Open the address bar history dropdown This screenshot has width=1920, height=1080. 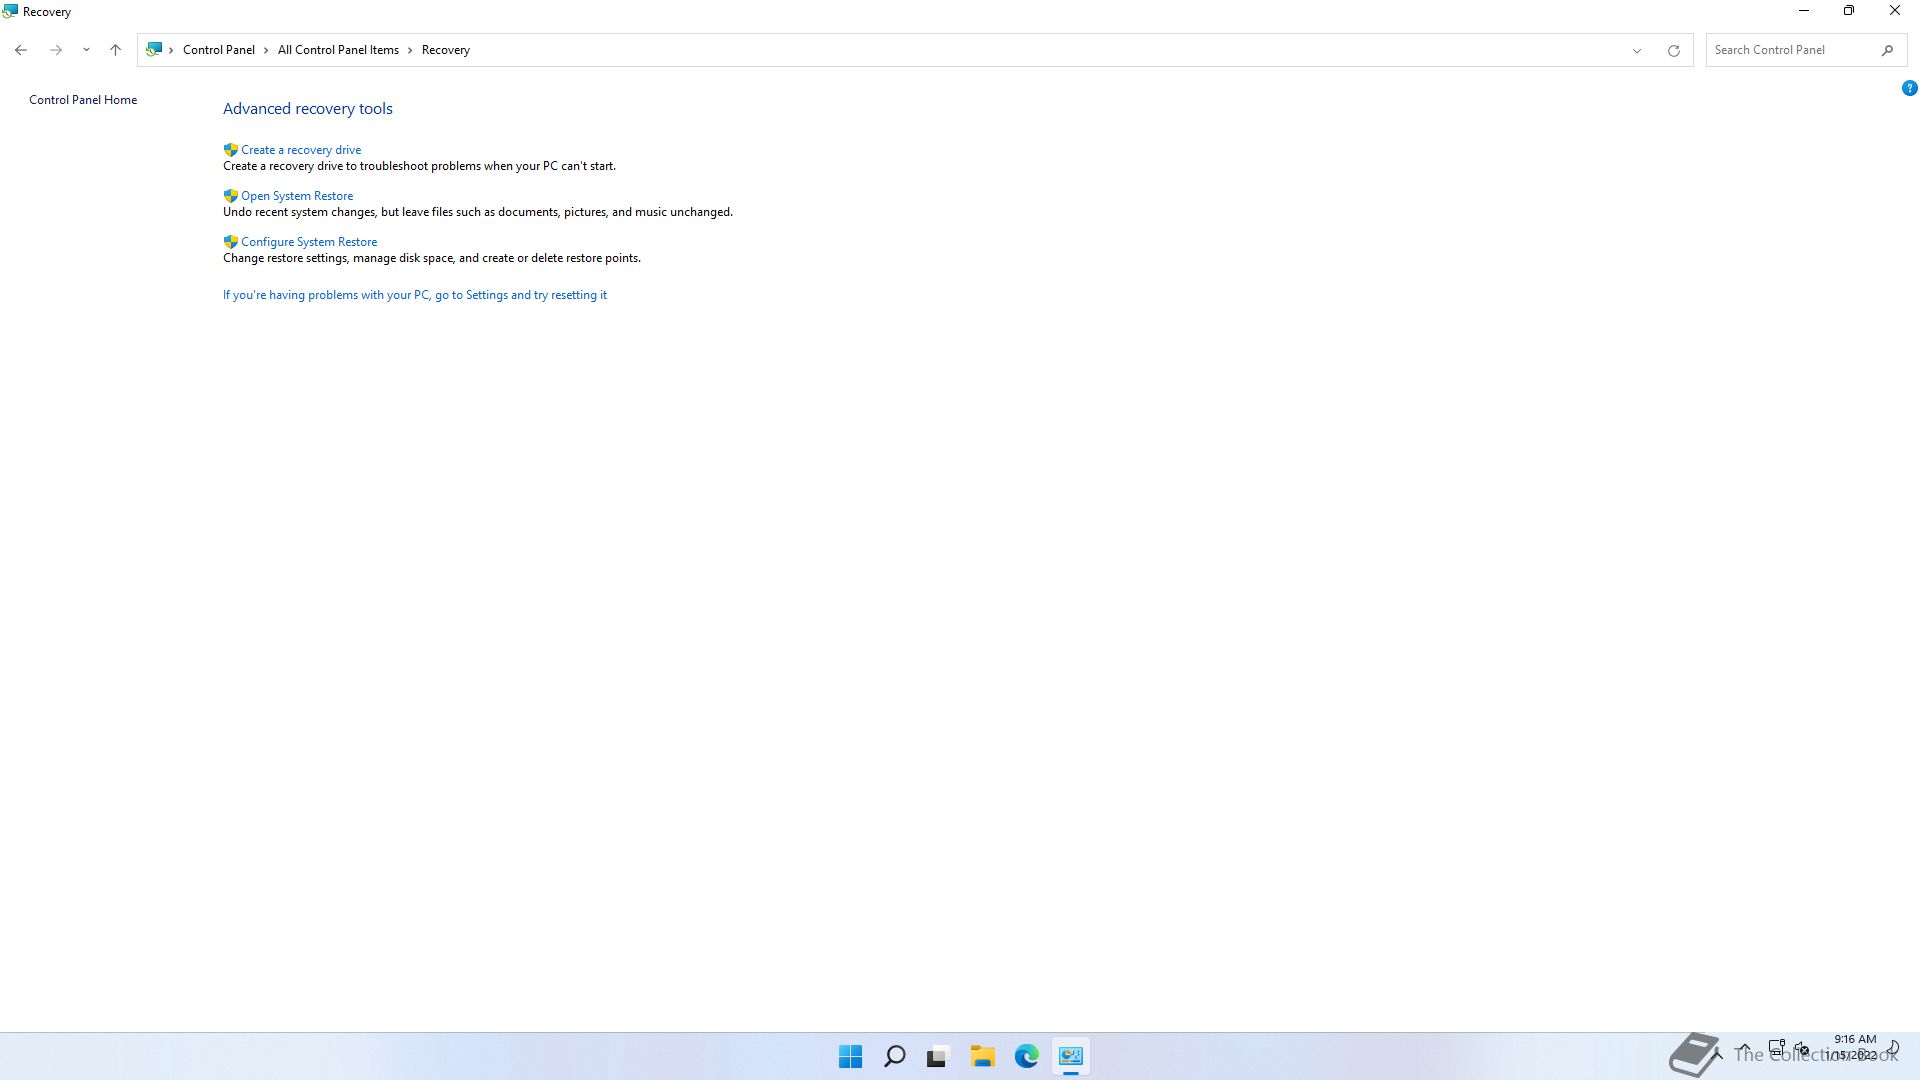click(x=1637, y=50)
